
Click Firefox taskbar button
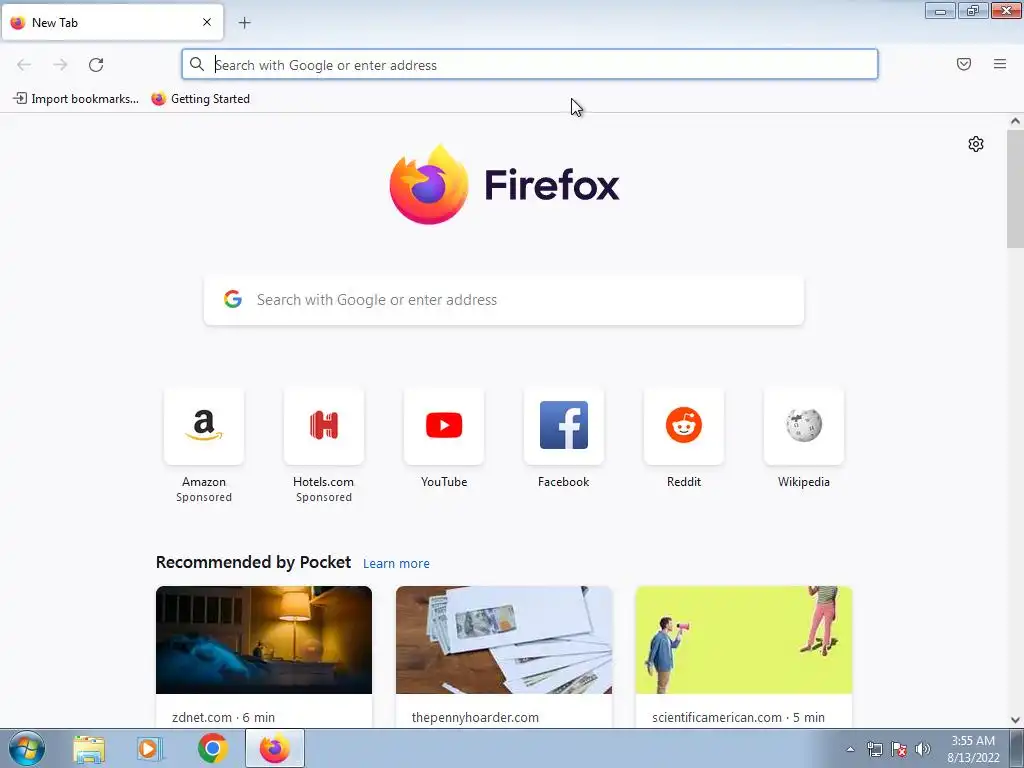pyautogui.click(x=275, y=748)
